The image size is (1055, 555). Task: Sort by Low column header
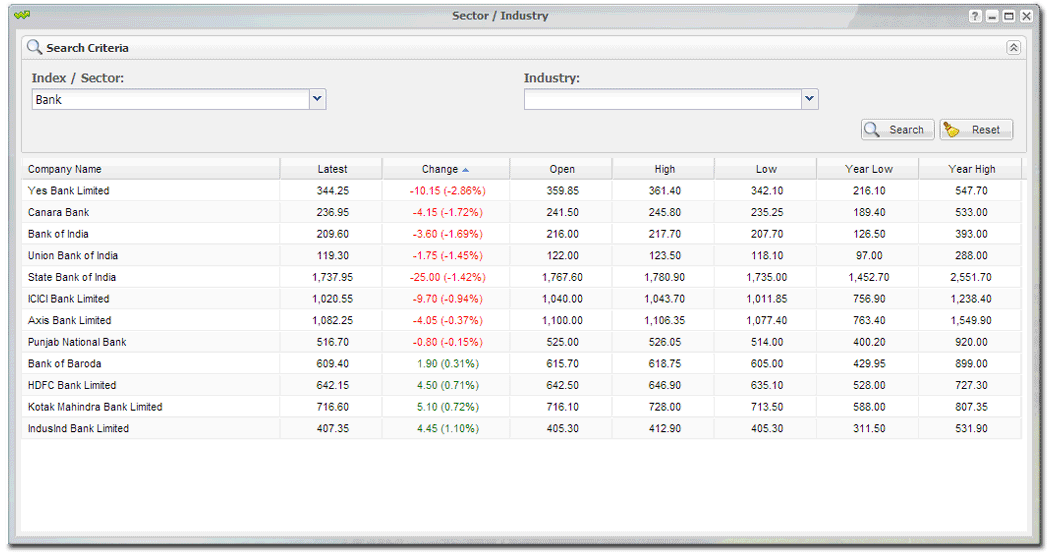[766, 170]
